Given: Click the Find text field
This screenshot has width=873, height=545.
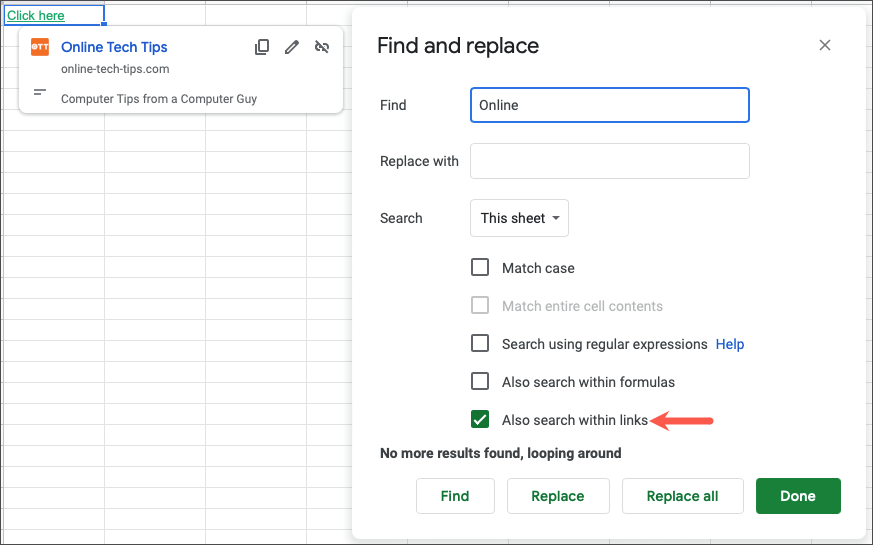Looking at the screenshot, I should pos(609,105).
